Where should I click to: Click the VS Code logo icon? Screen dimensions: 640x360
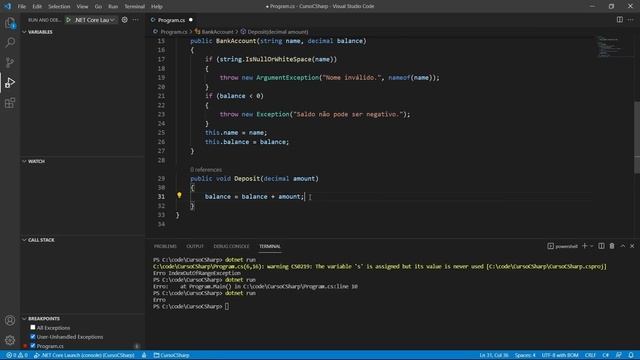pos(7,6)
